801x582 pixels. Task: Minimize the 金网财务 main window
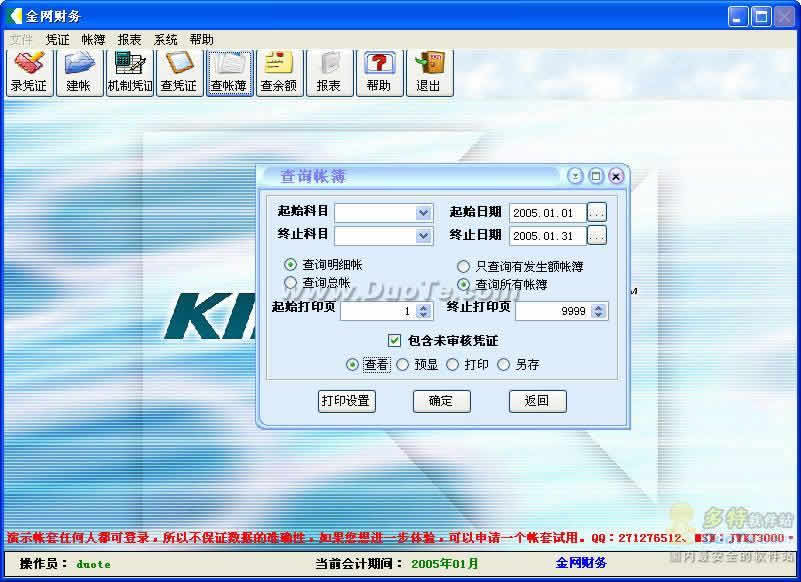[737, 16]
